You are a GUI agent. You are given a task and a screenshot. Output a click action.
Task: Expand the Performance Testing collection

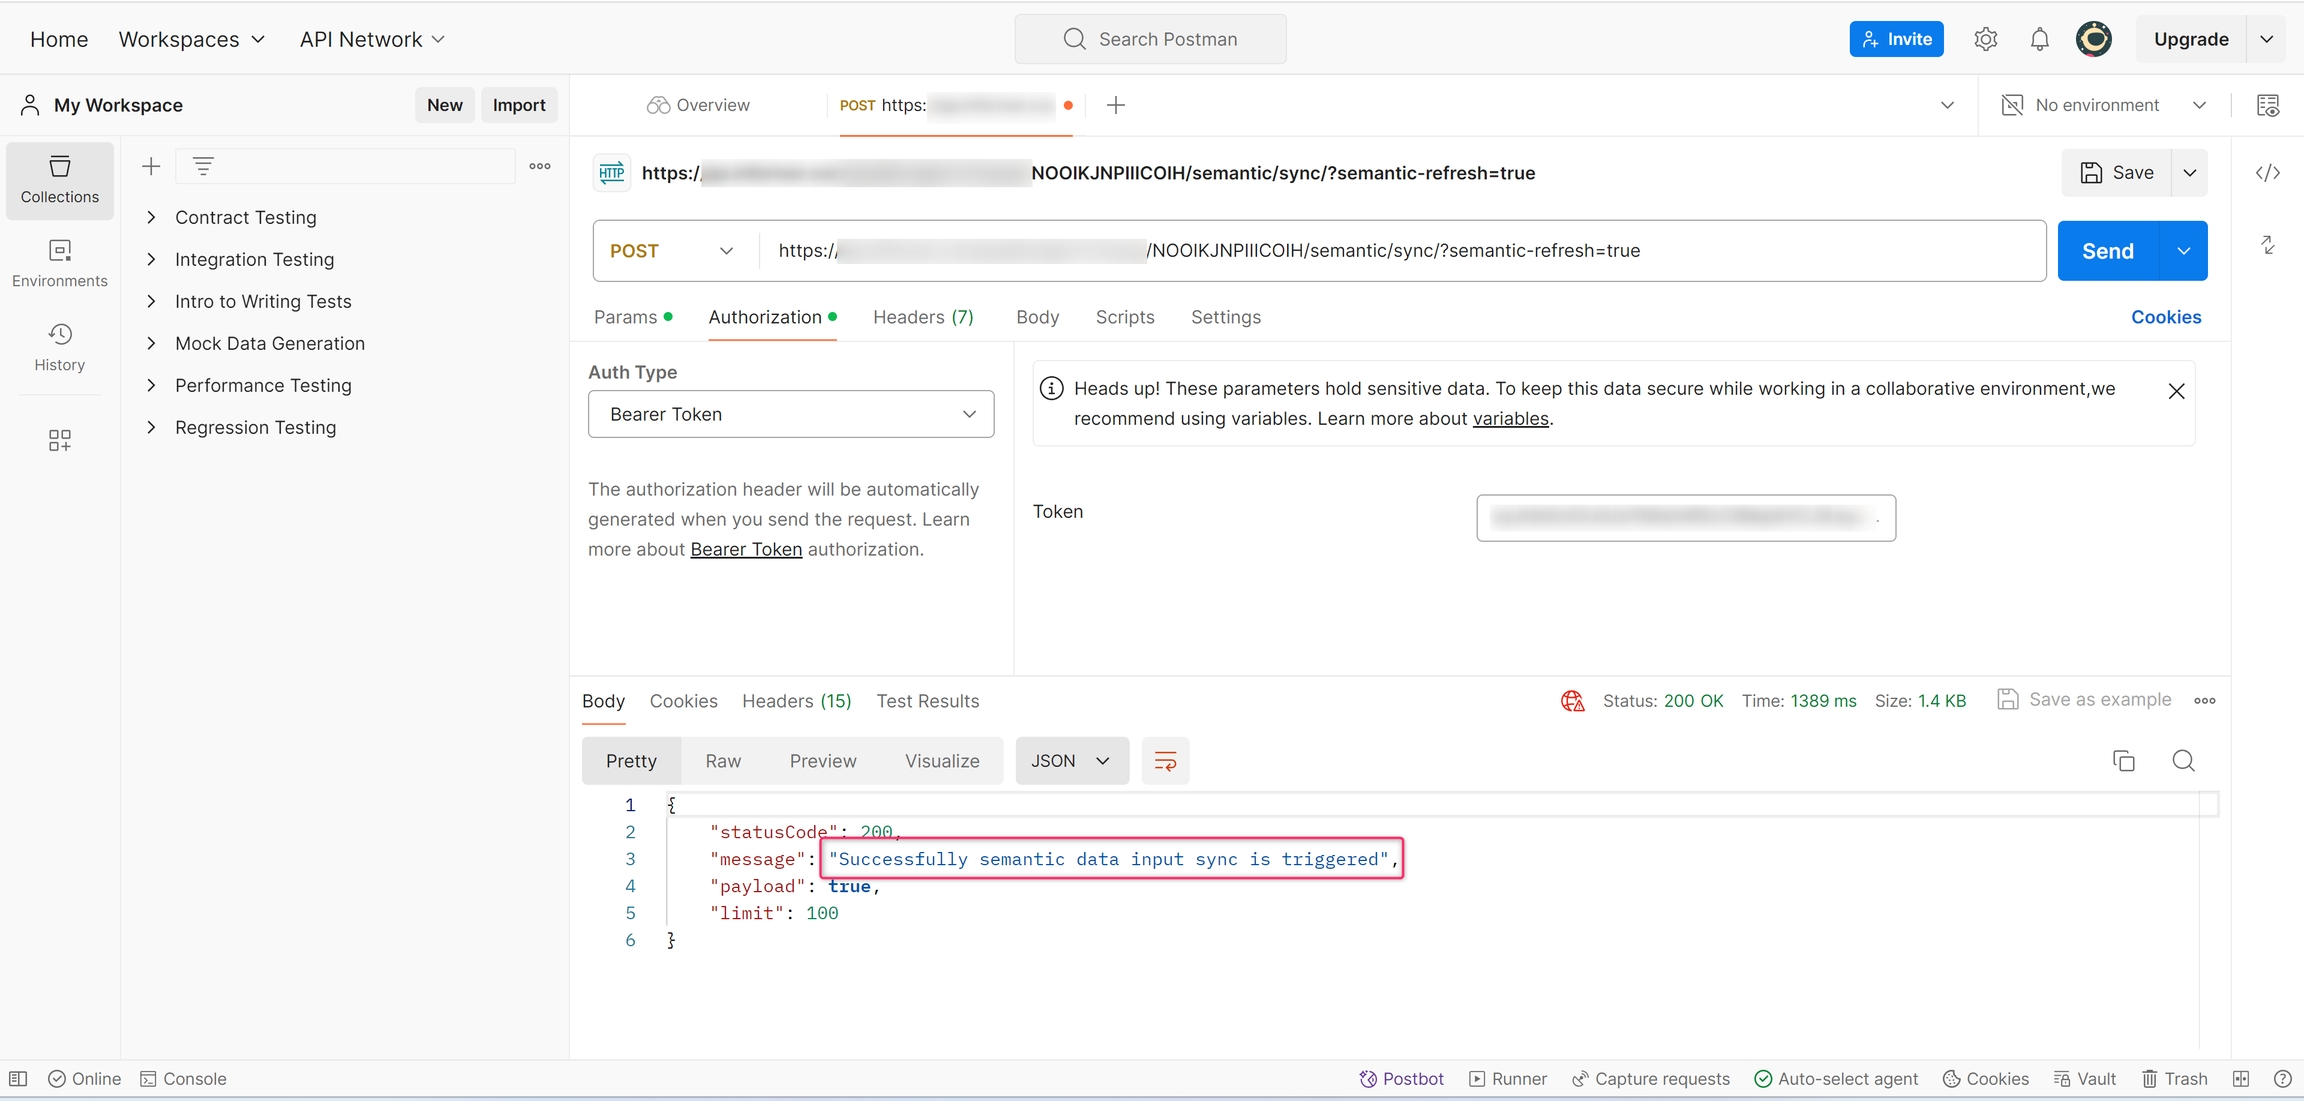(x=151, y=385)
